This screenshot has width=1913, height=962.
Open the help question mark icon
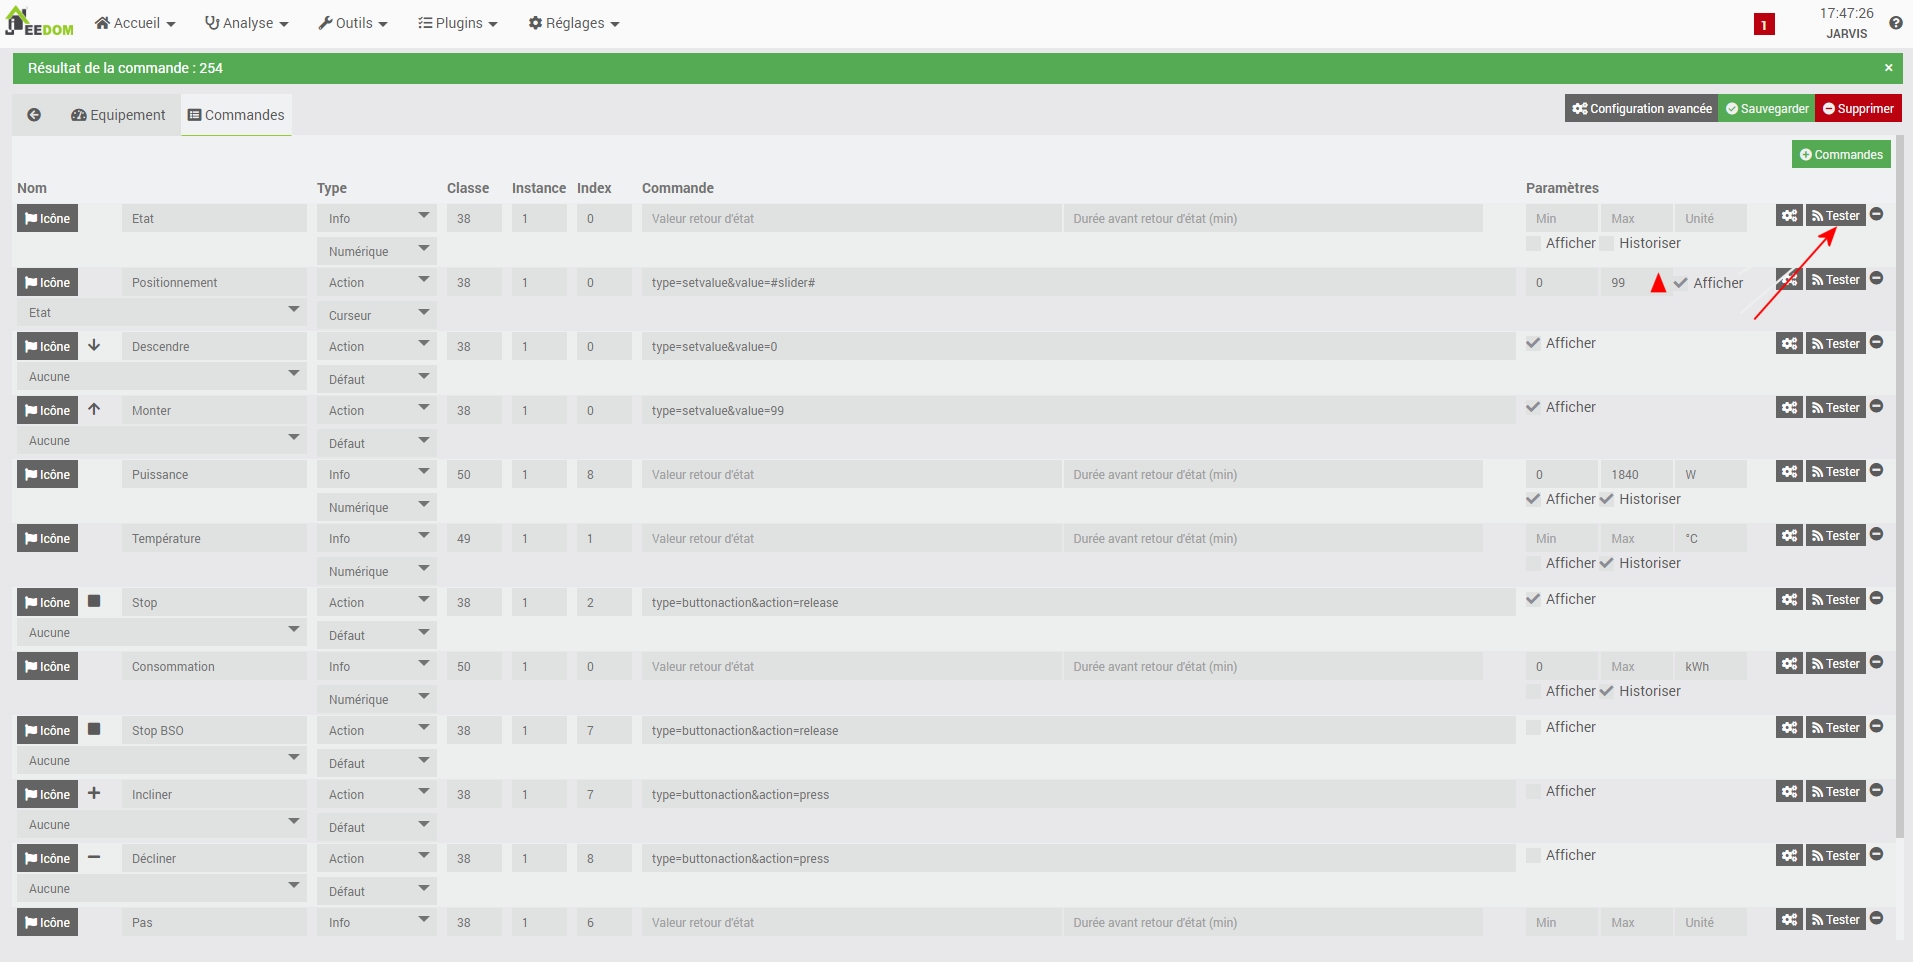1895,23
